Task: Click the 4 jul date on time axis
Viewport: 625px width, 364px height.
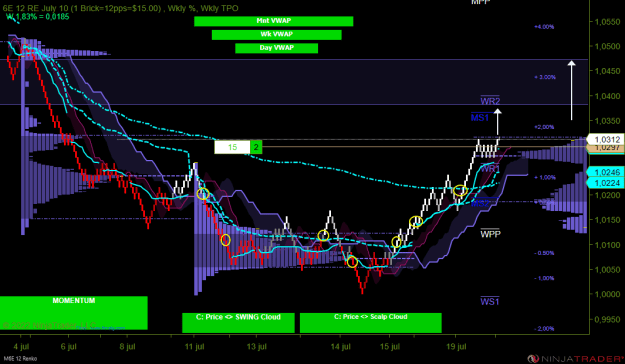Action: pyautogui.click(x=21, y=346)
